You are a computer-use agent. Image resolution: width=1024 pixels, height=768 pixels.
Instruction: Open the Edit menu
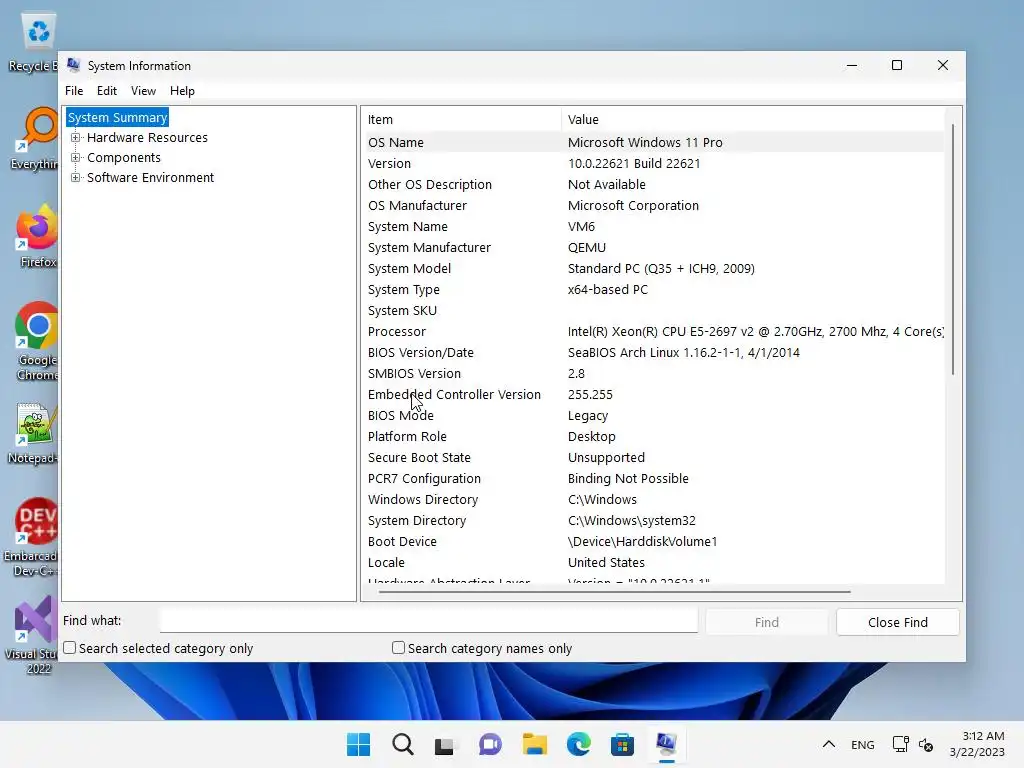click(x=107, y=91)
